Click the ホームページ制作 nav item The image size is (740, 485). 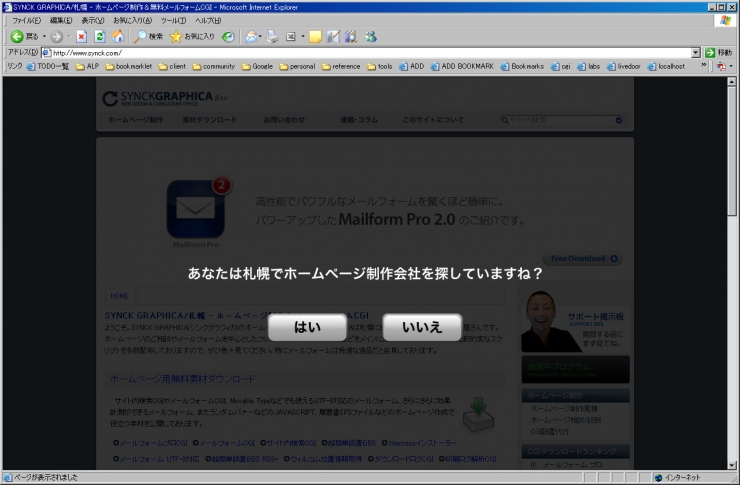click(x=135, y=120)
